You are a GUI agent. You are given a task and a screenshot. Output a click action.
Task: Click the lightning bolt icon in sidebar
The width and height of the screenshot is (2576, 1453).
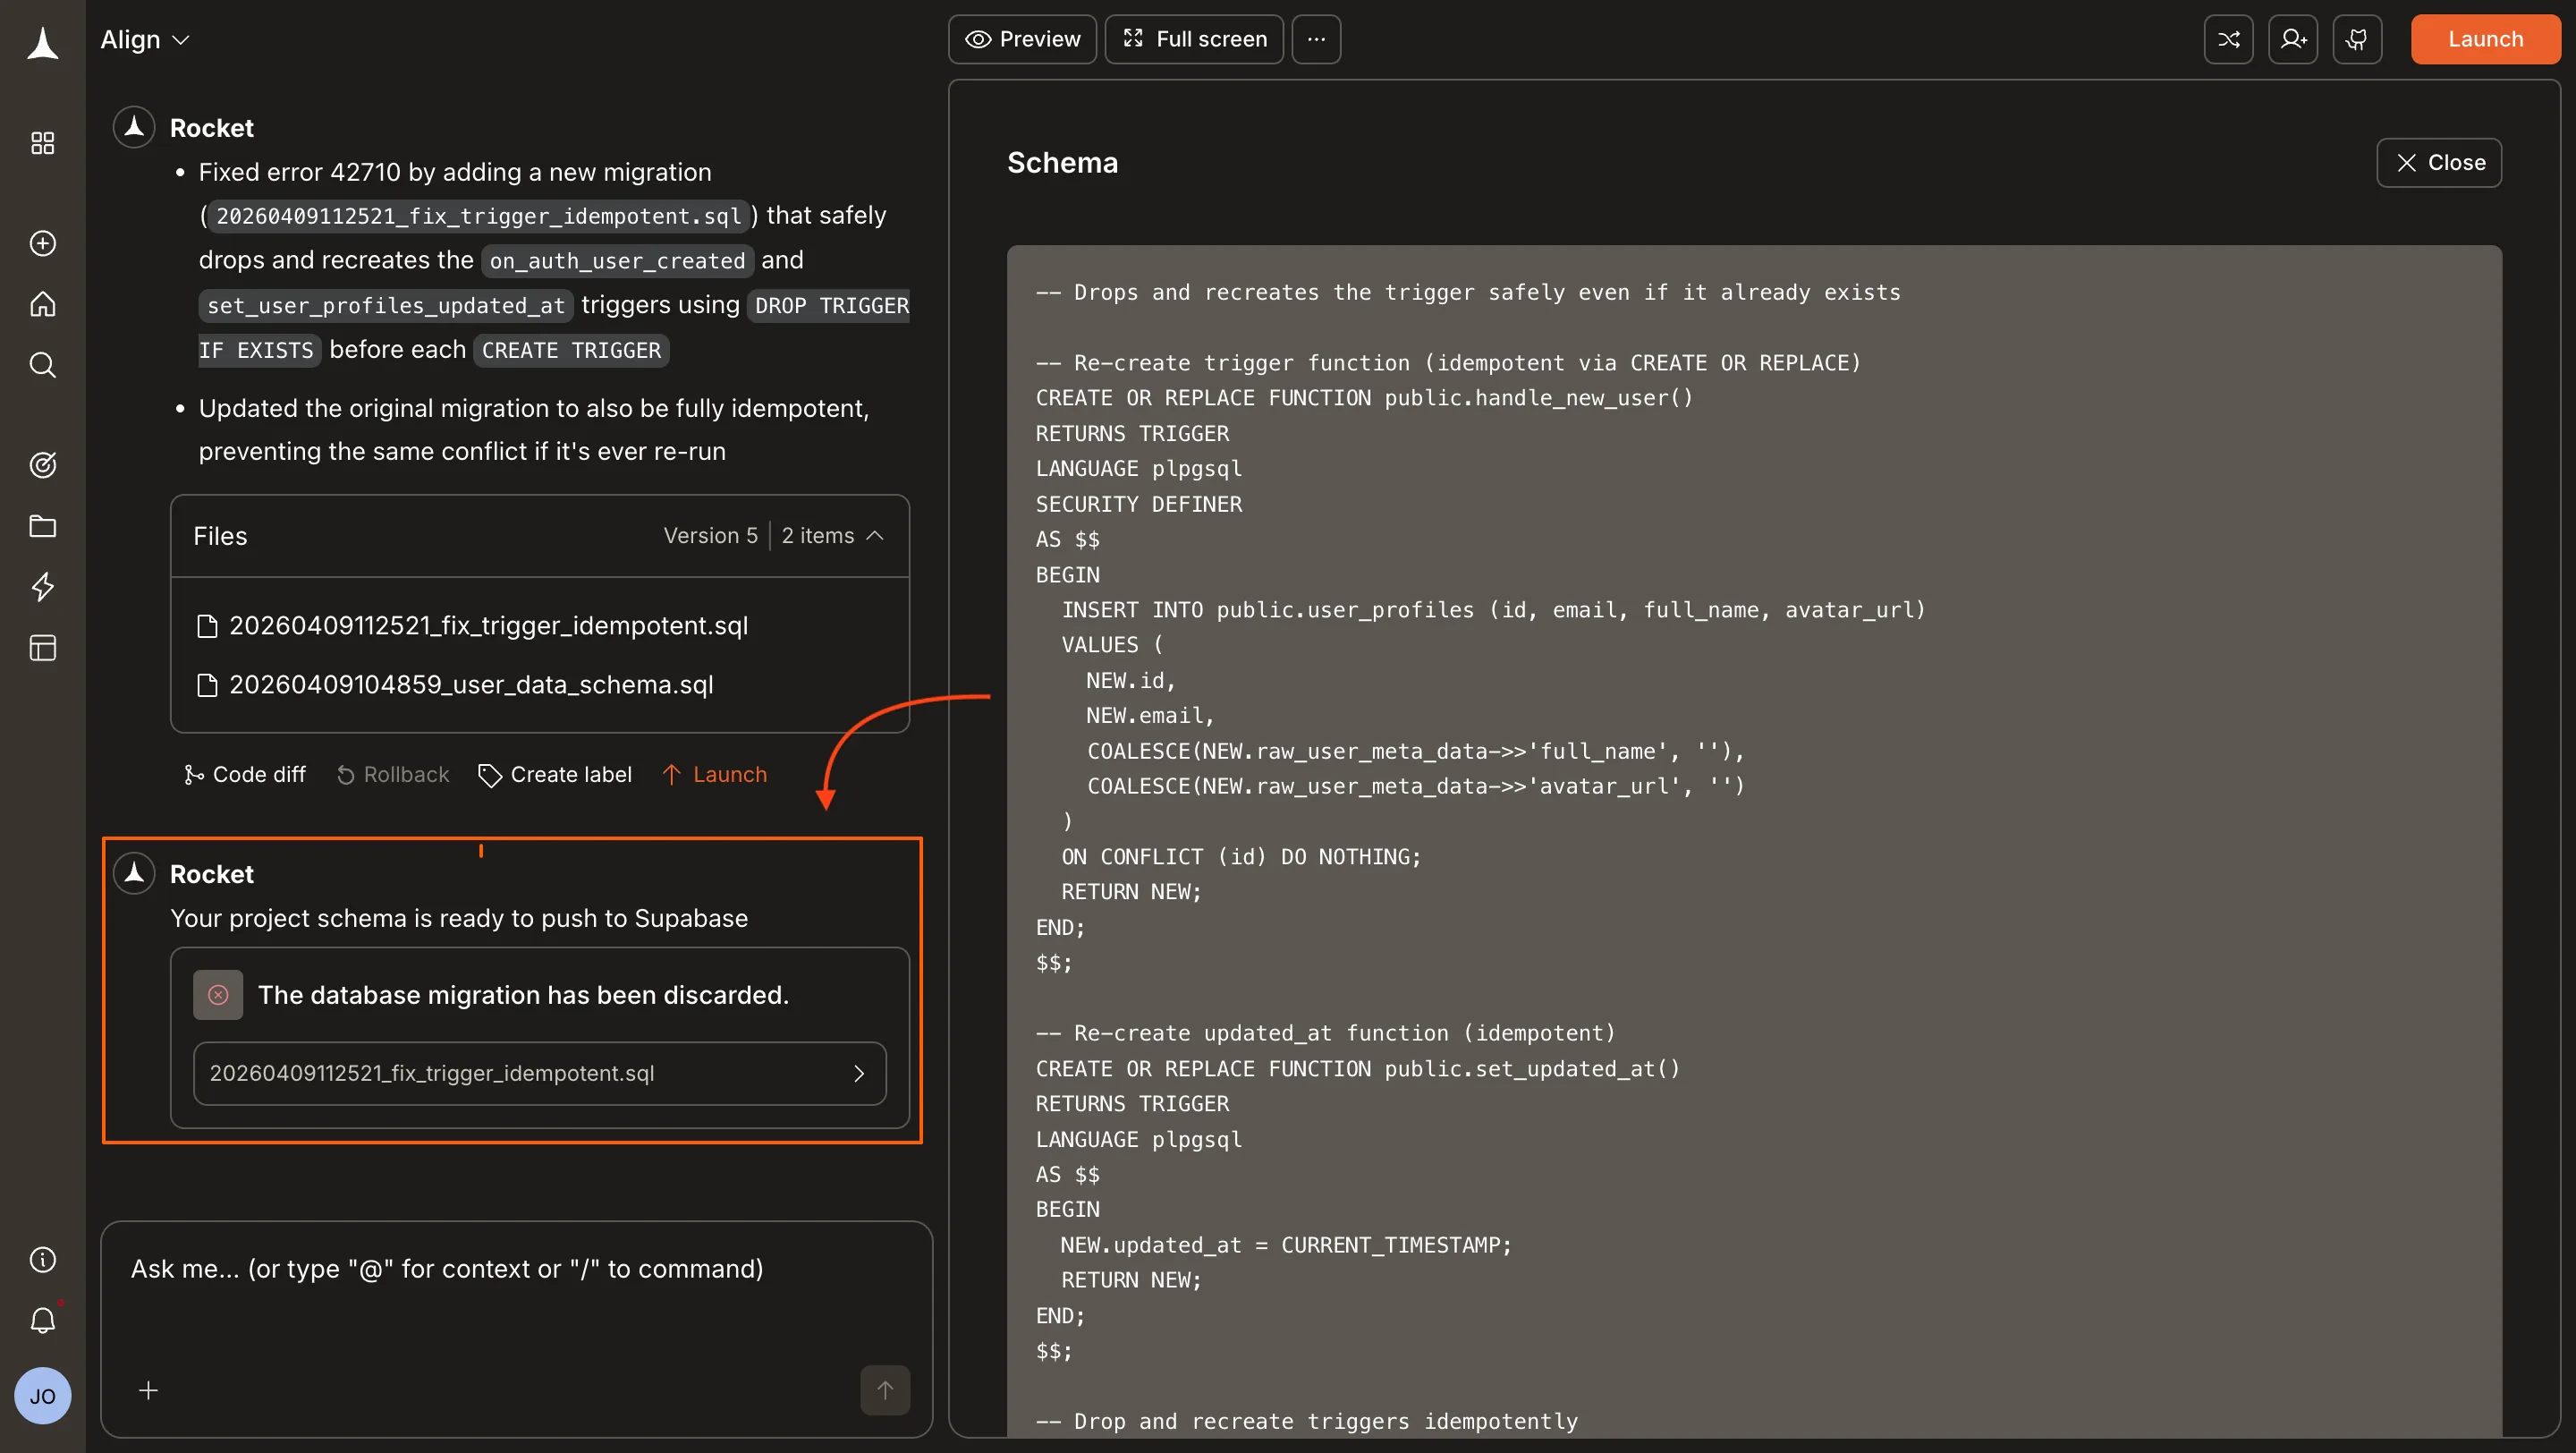point(42,587)
